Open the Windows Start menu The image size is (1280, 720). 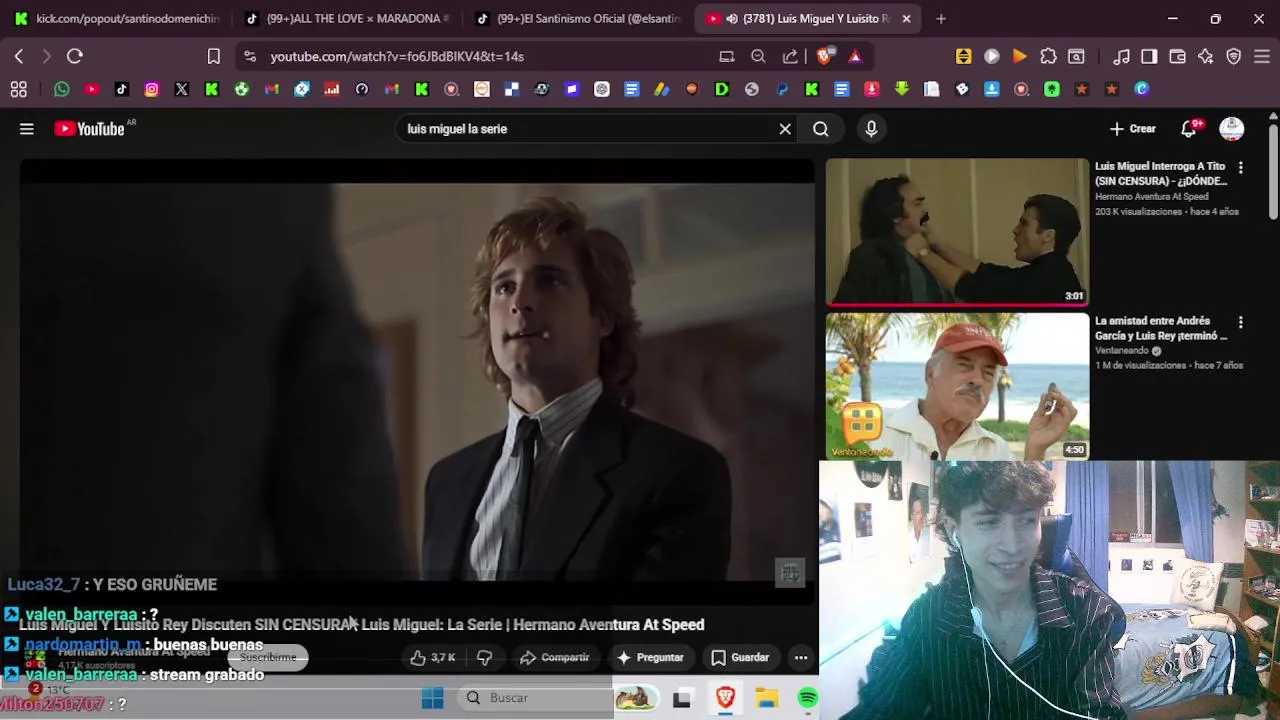pos(432,698)
